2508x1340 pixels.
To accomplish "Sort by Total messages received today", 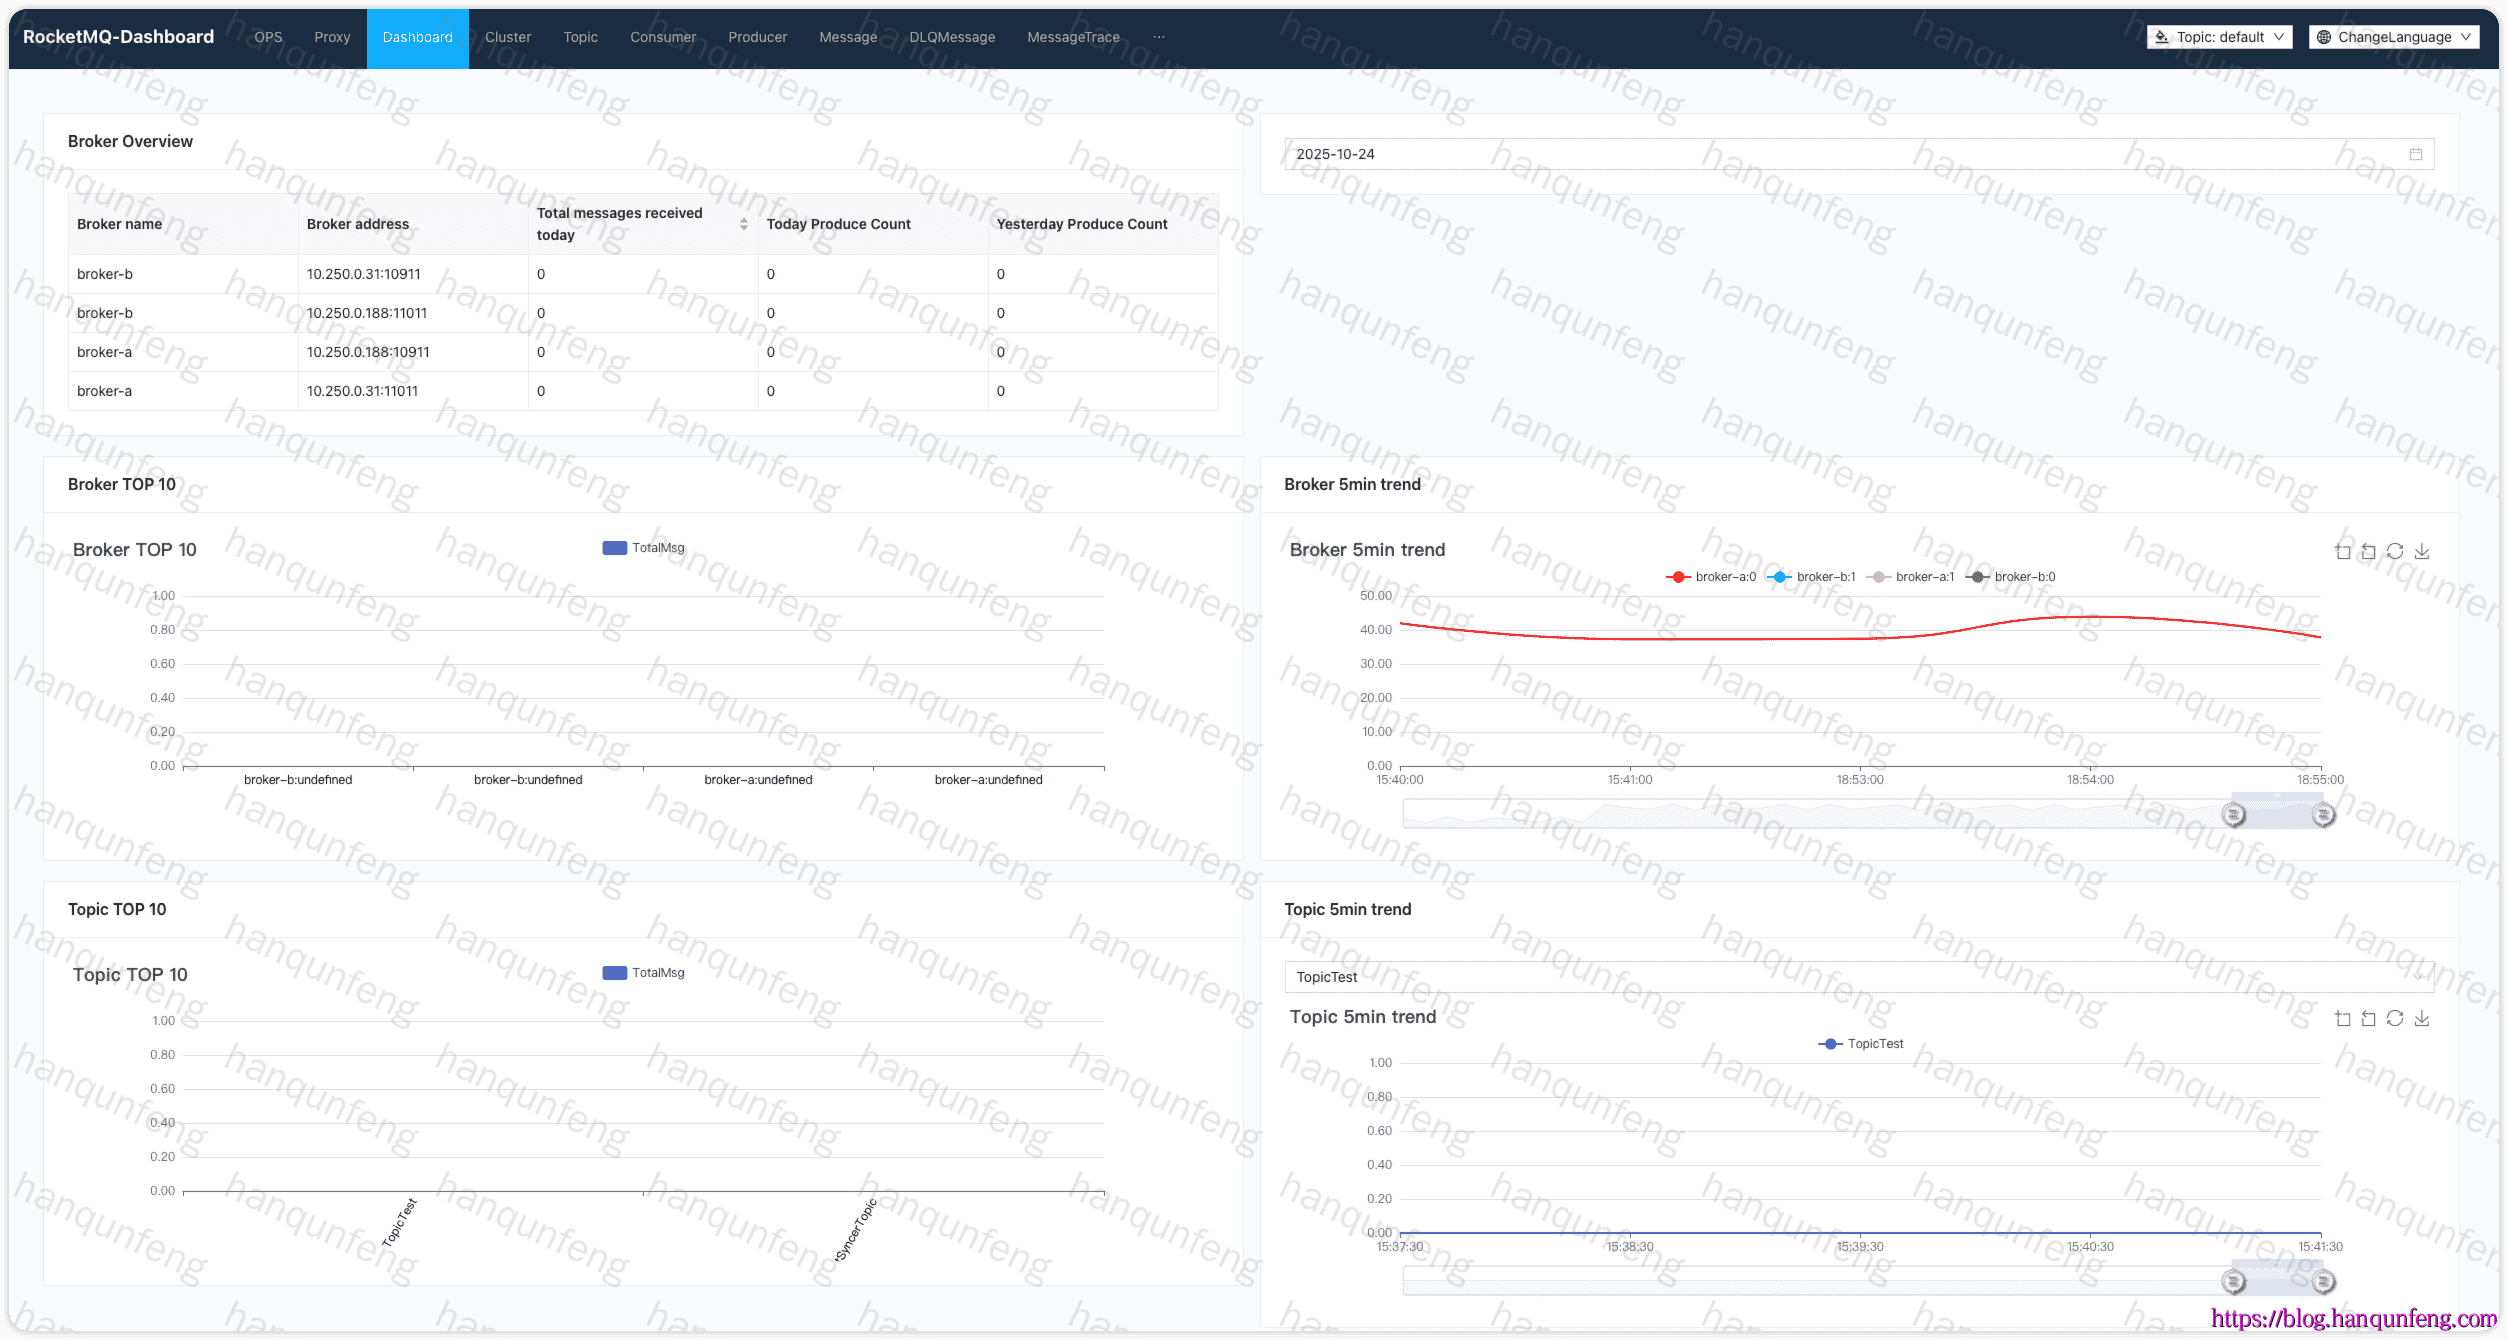I will (x=743, y=224).
